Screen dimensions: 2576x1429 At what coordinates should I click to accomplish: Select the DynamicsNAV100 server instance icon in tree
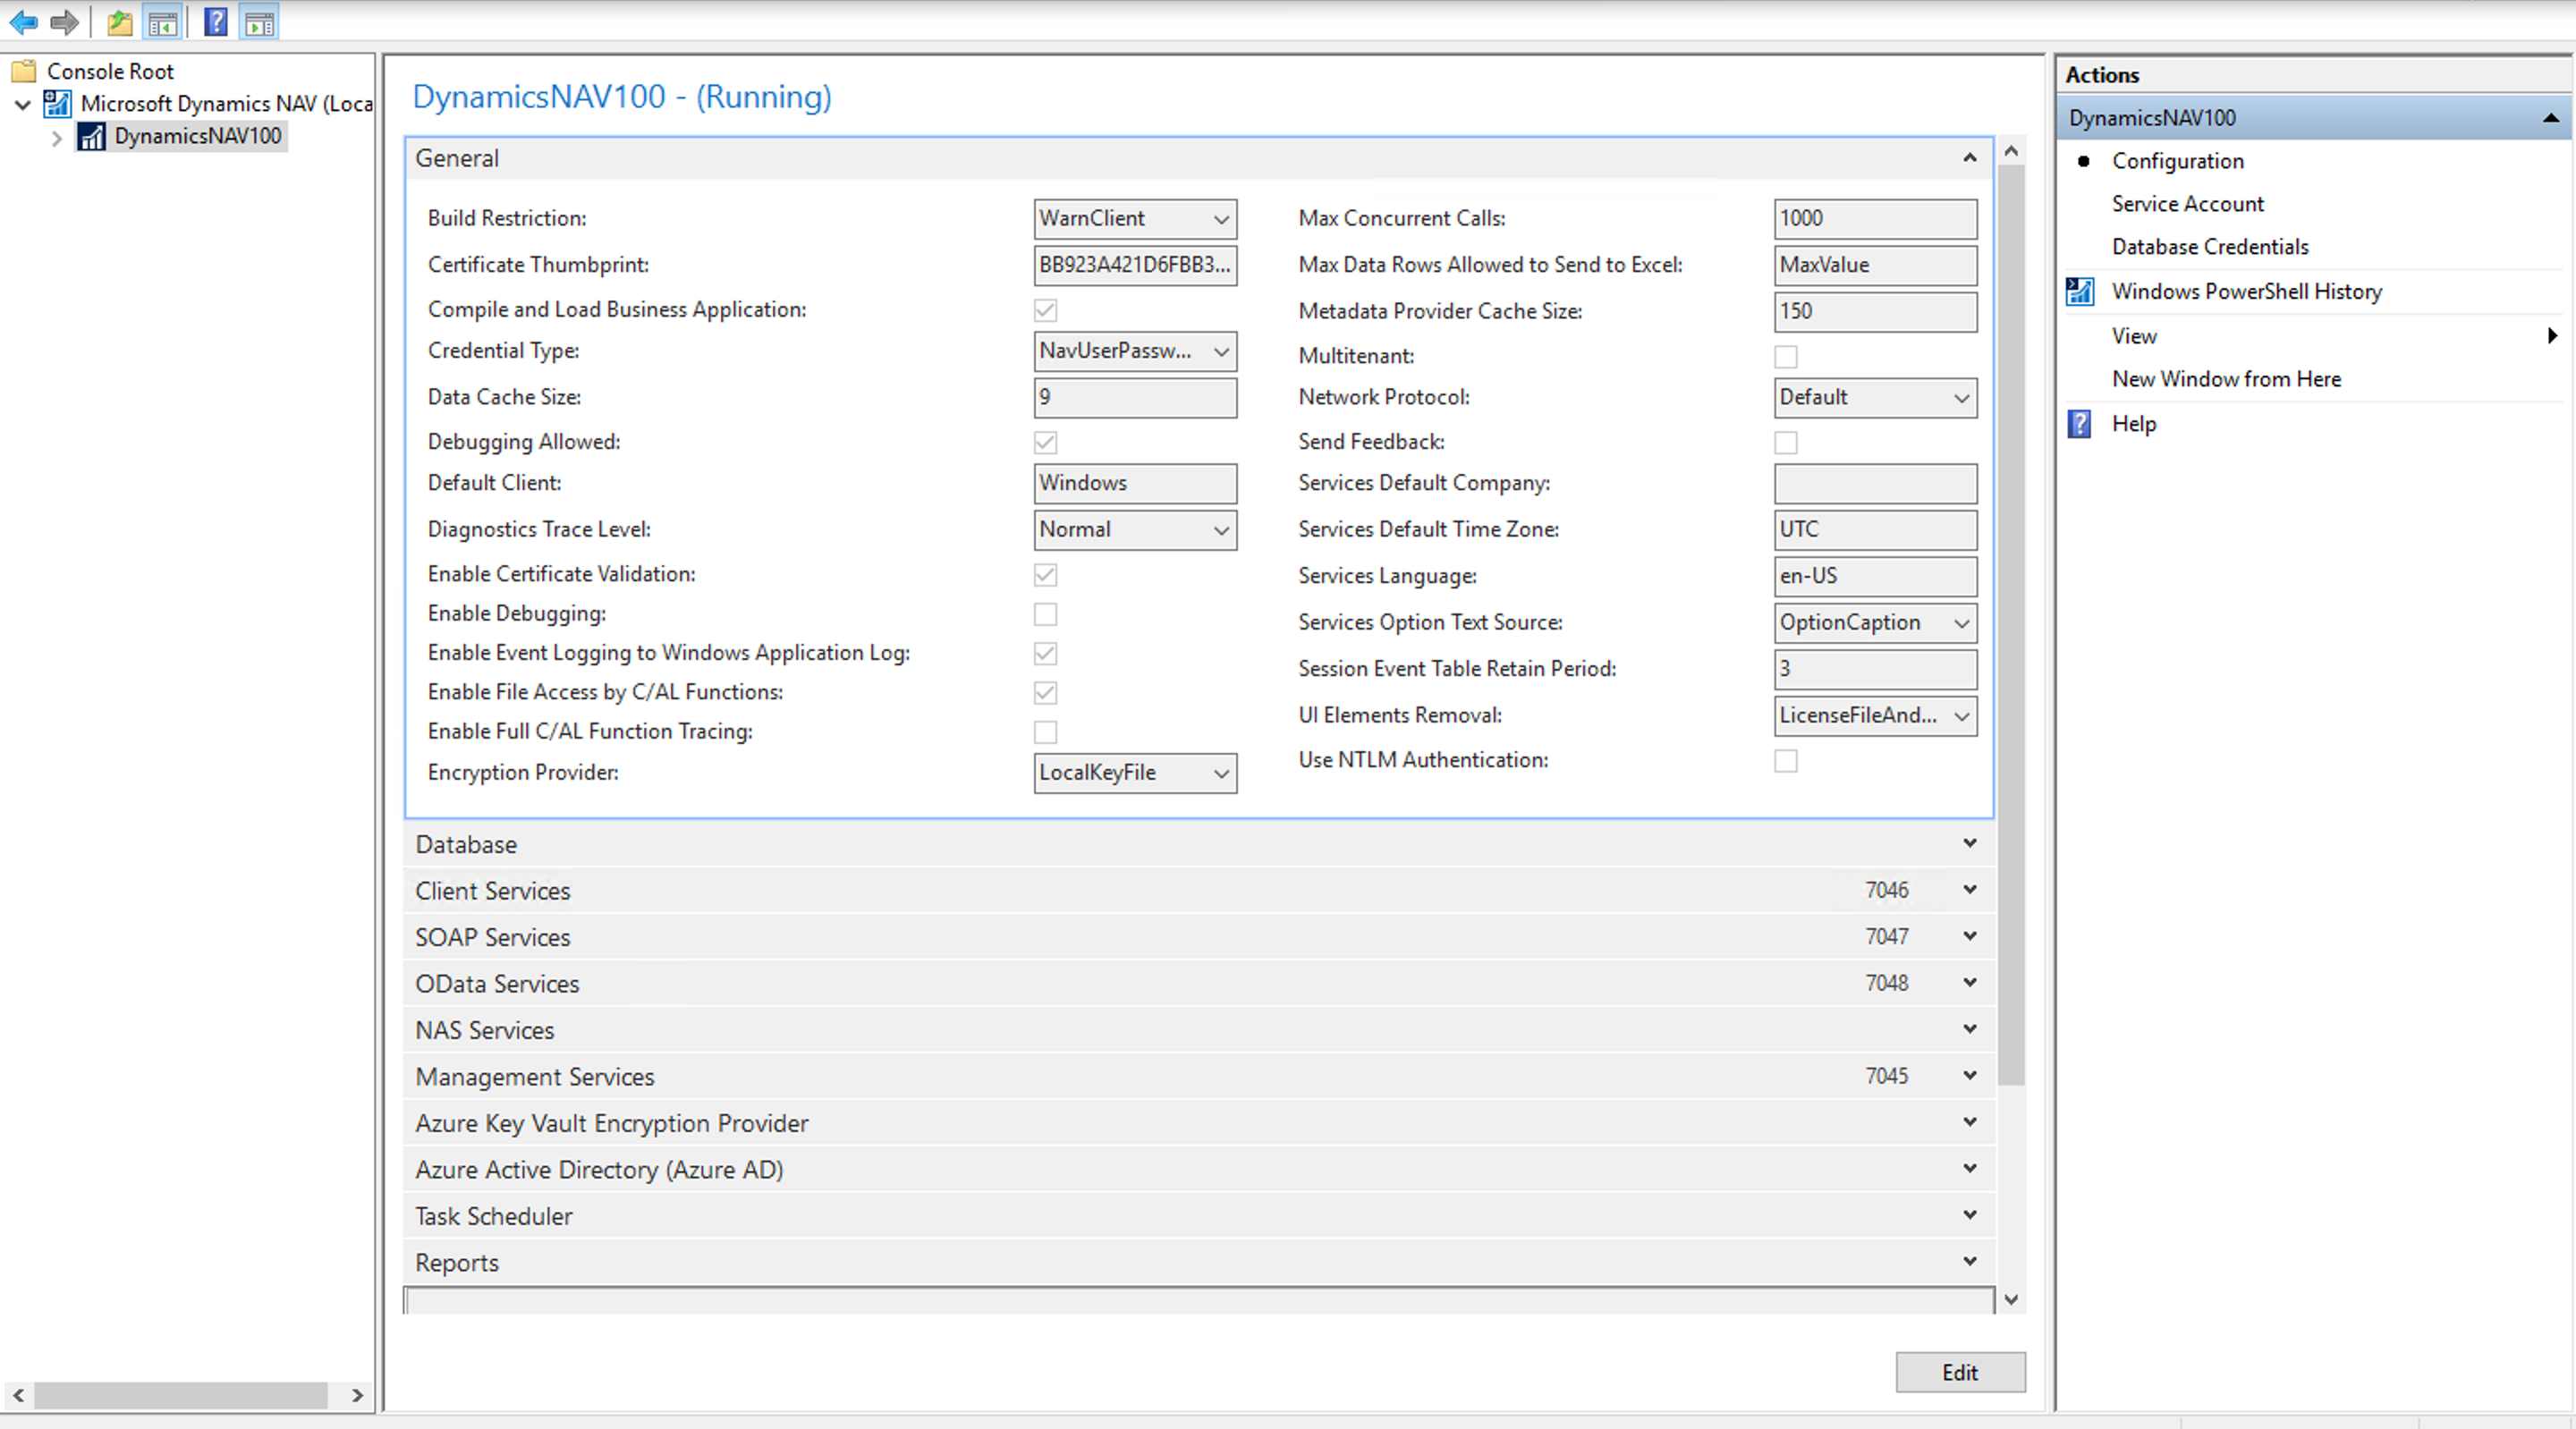tap(92, 136)
